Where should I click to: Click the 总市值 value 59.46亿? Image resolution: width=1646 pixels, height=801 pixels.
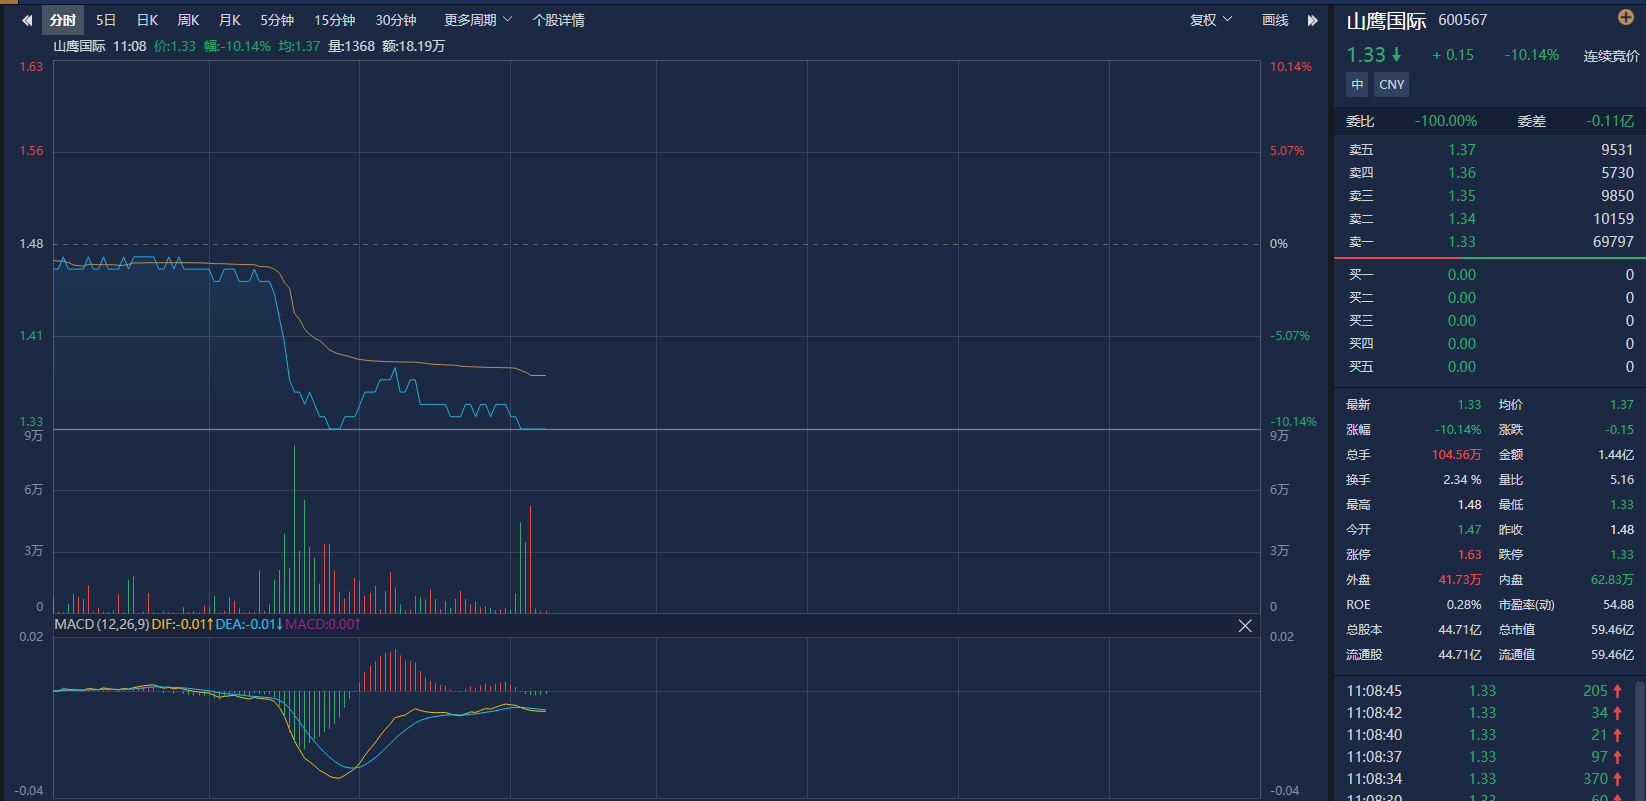pos(1612,630)
